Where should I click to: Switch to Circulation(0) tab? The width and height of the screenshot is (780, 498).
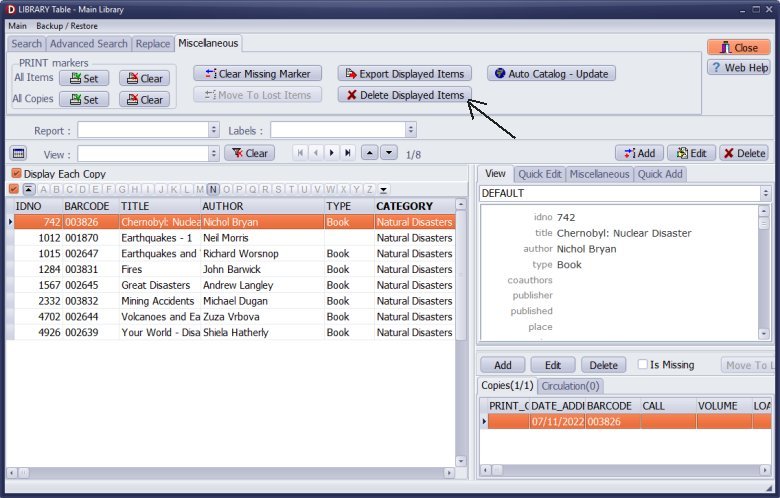click(570, 386)
